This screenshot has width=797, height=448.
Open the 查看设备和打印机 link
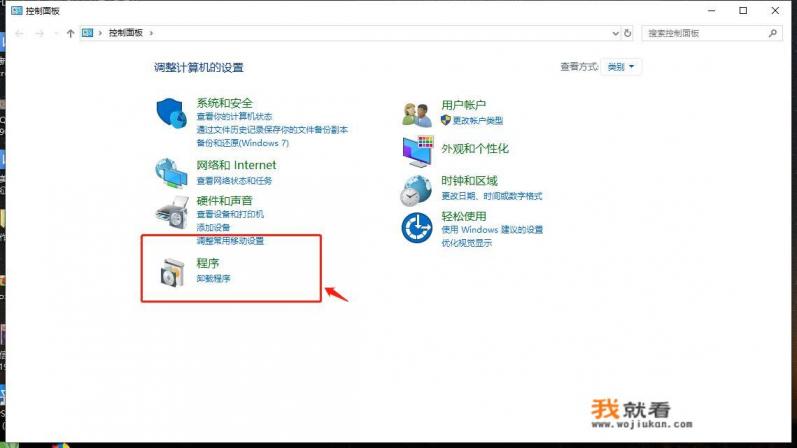(x=230, y=214)
